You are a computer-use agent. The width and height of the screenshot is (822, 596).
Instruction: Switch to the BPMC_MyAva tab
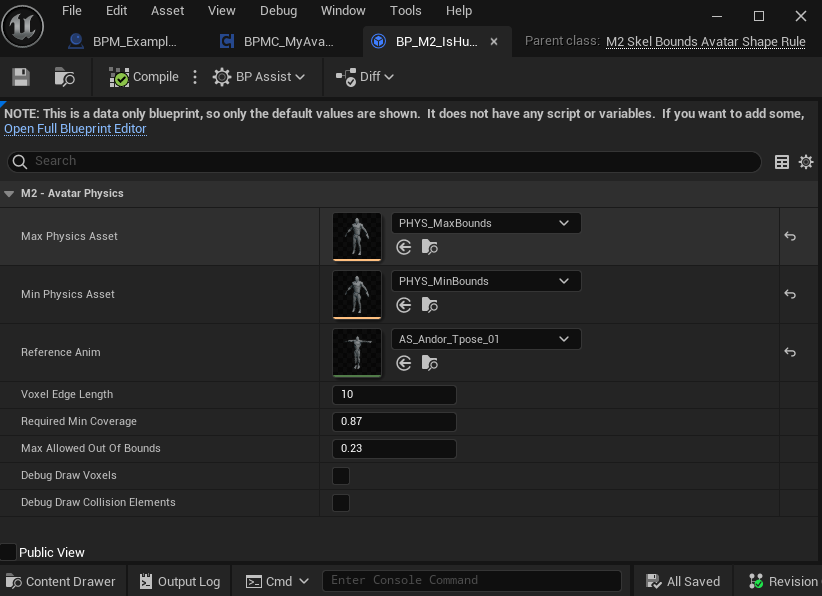coord(287,42)
